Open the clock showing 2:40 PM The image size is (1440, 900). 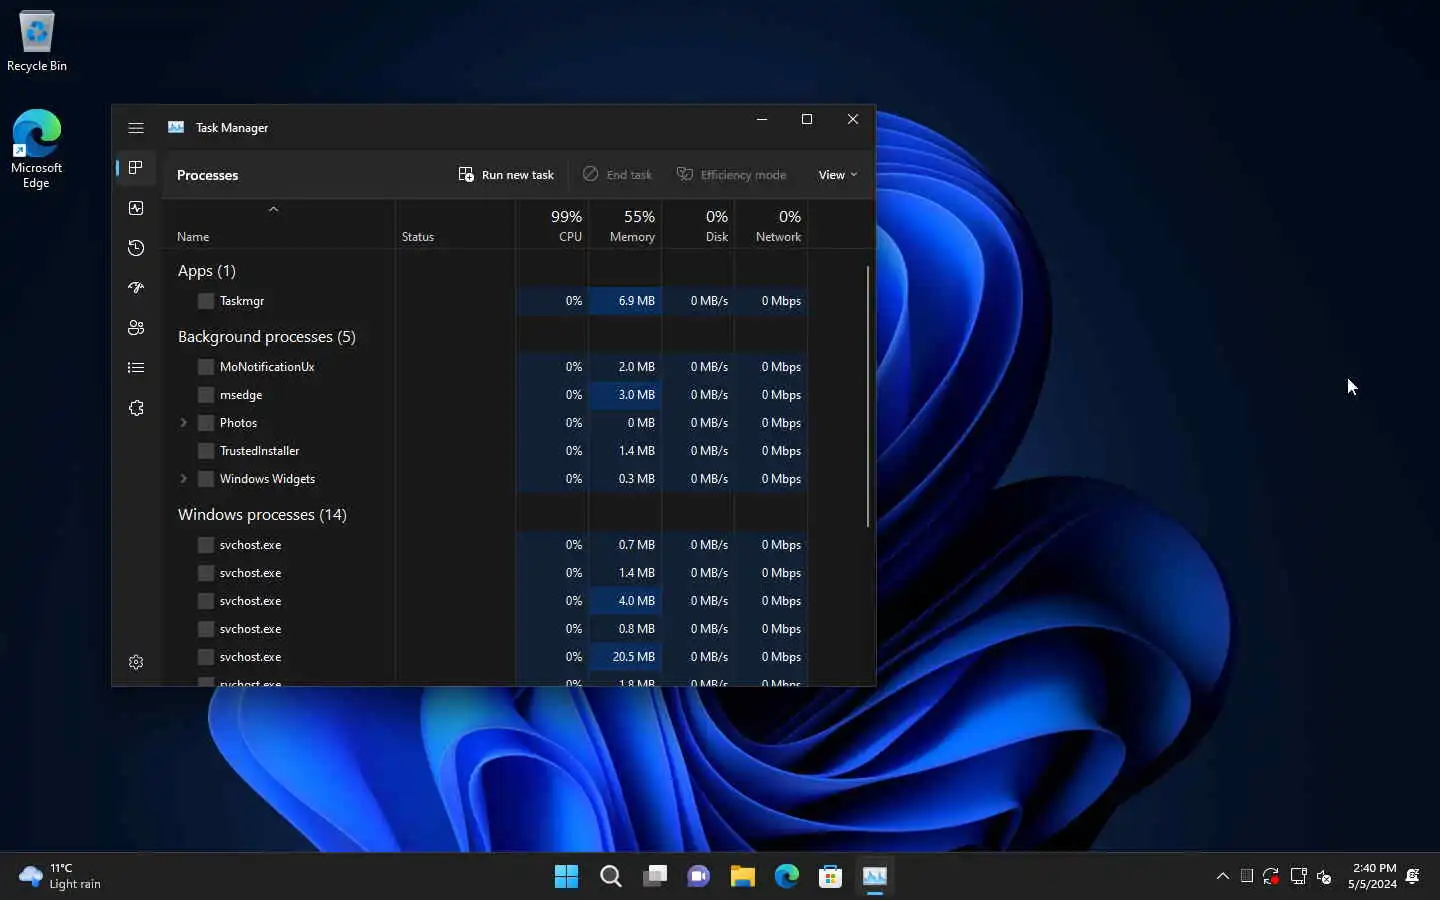pyautogui.click(x=1372, y=876)
